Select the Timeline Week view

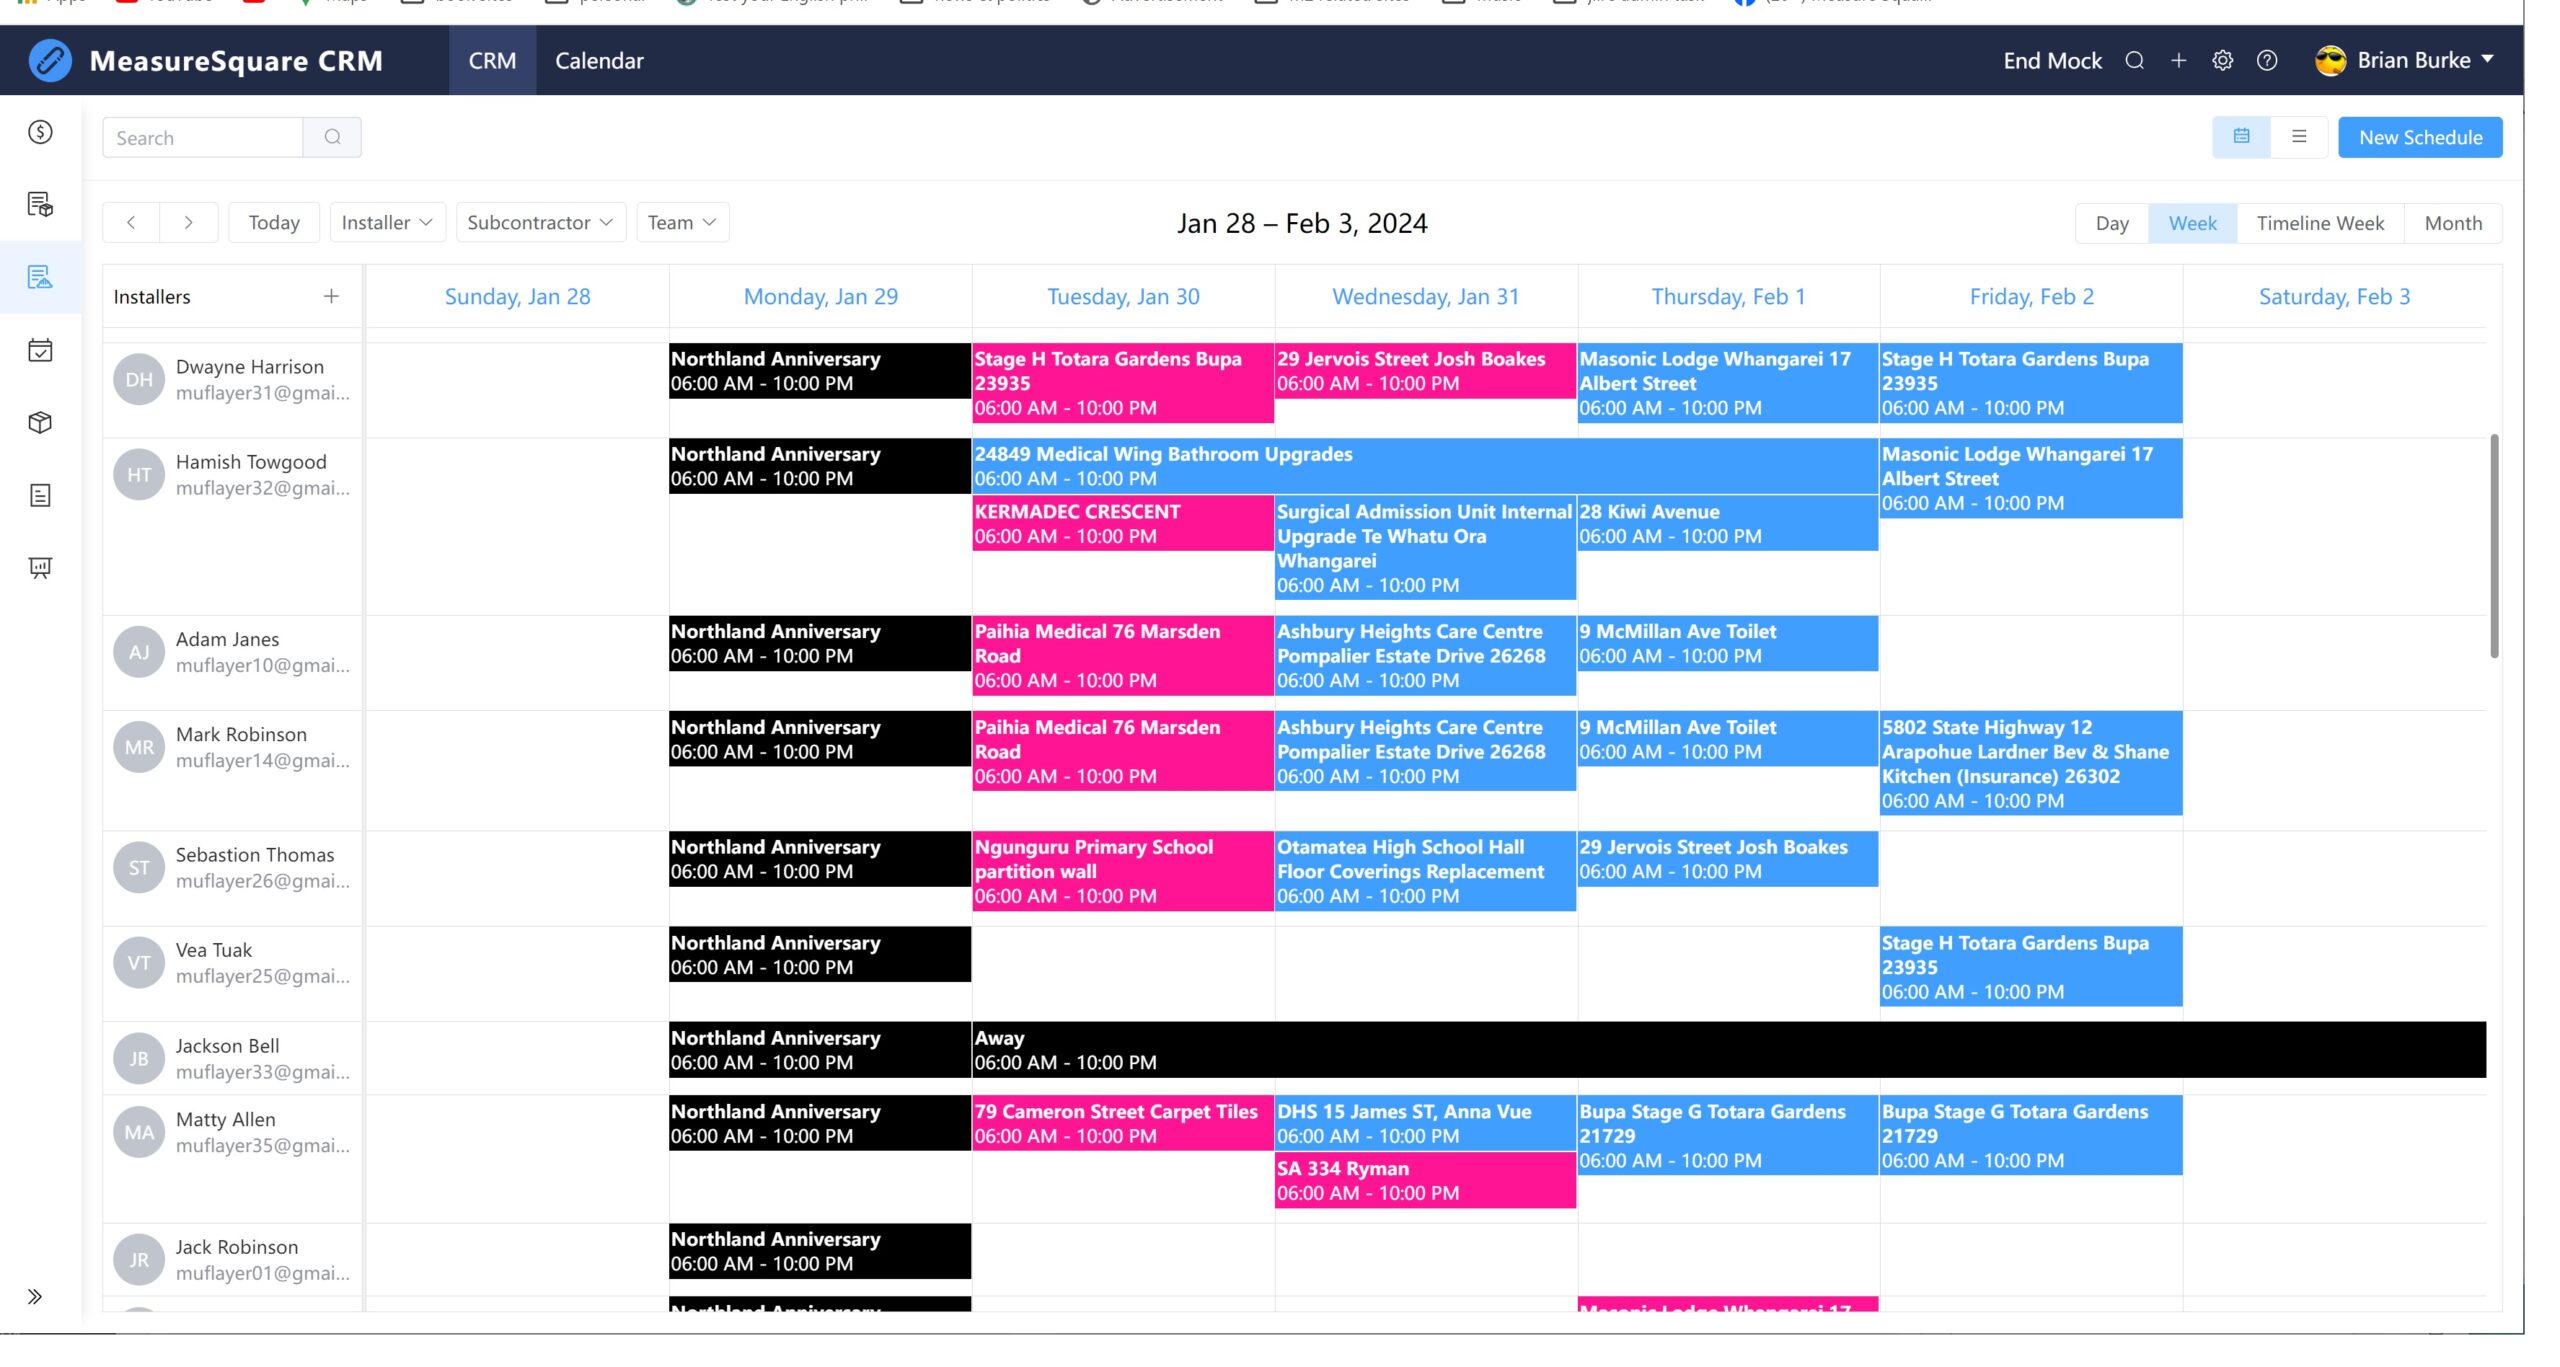(2320, 223)
